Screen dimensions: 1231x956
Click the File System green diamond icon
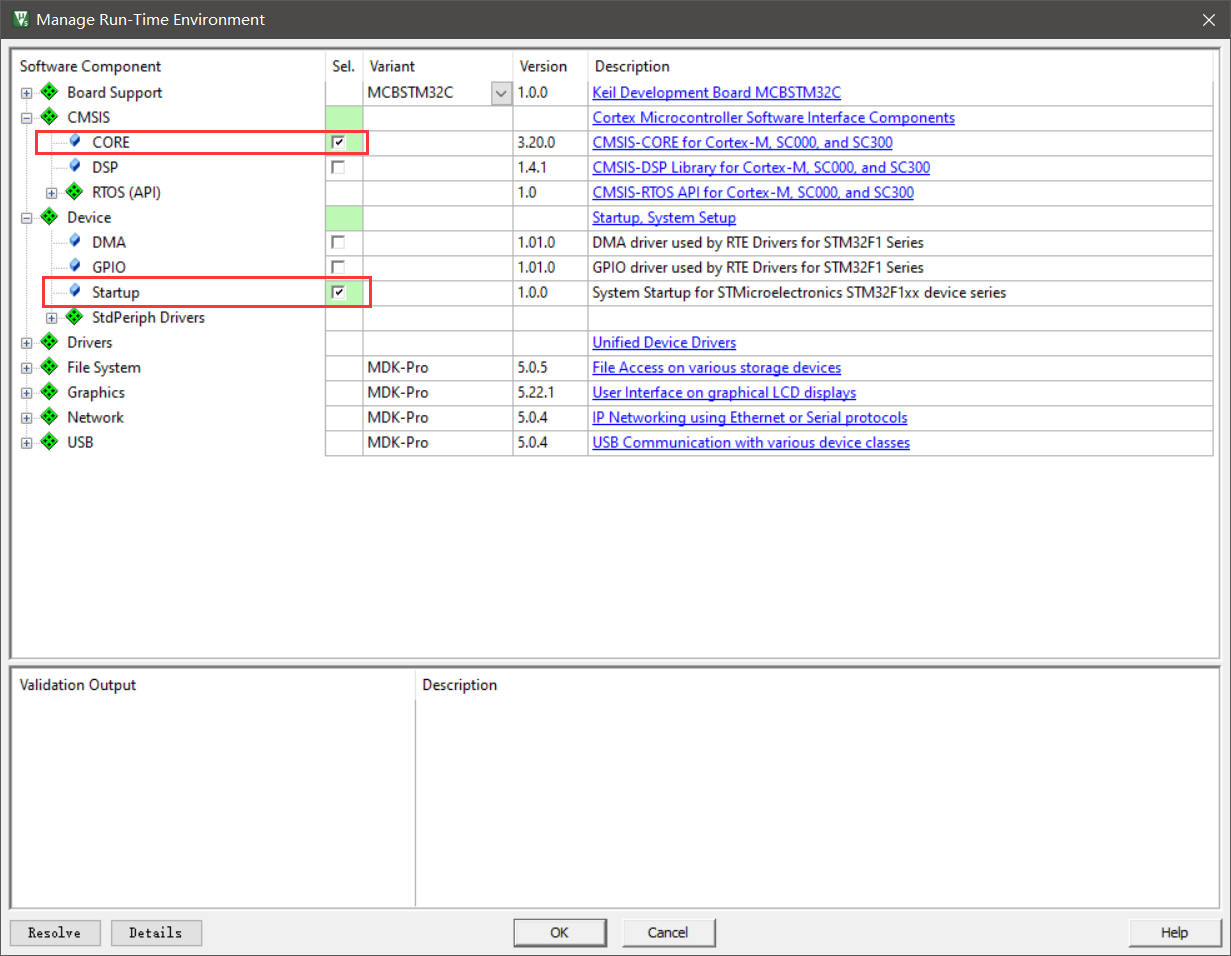click(49, 367)
